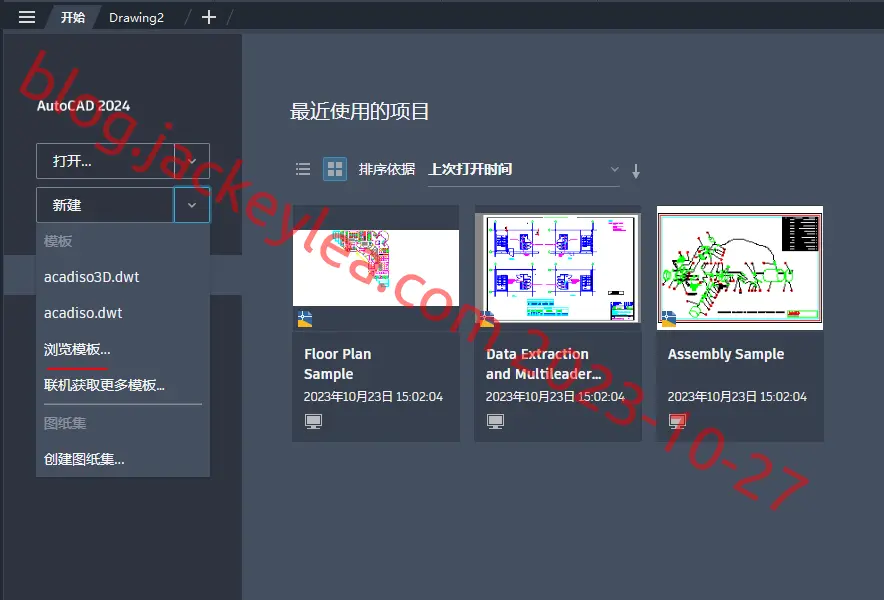The image size is (884, 600).
Task: Open the Floor Plan Sample thumbnail
Action: coord(376,268)
